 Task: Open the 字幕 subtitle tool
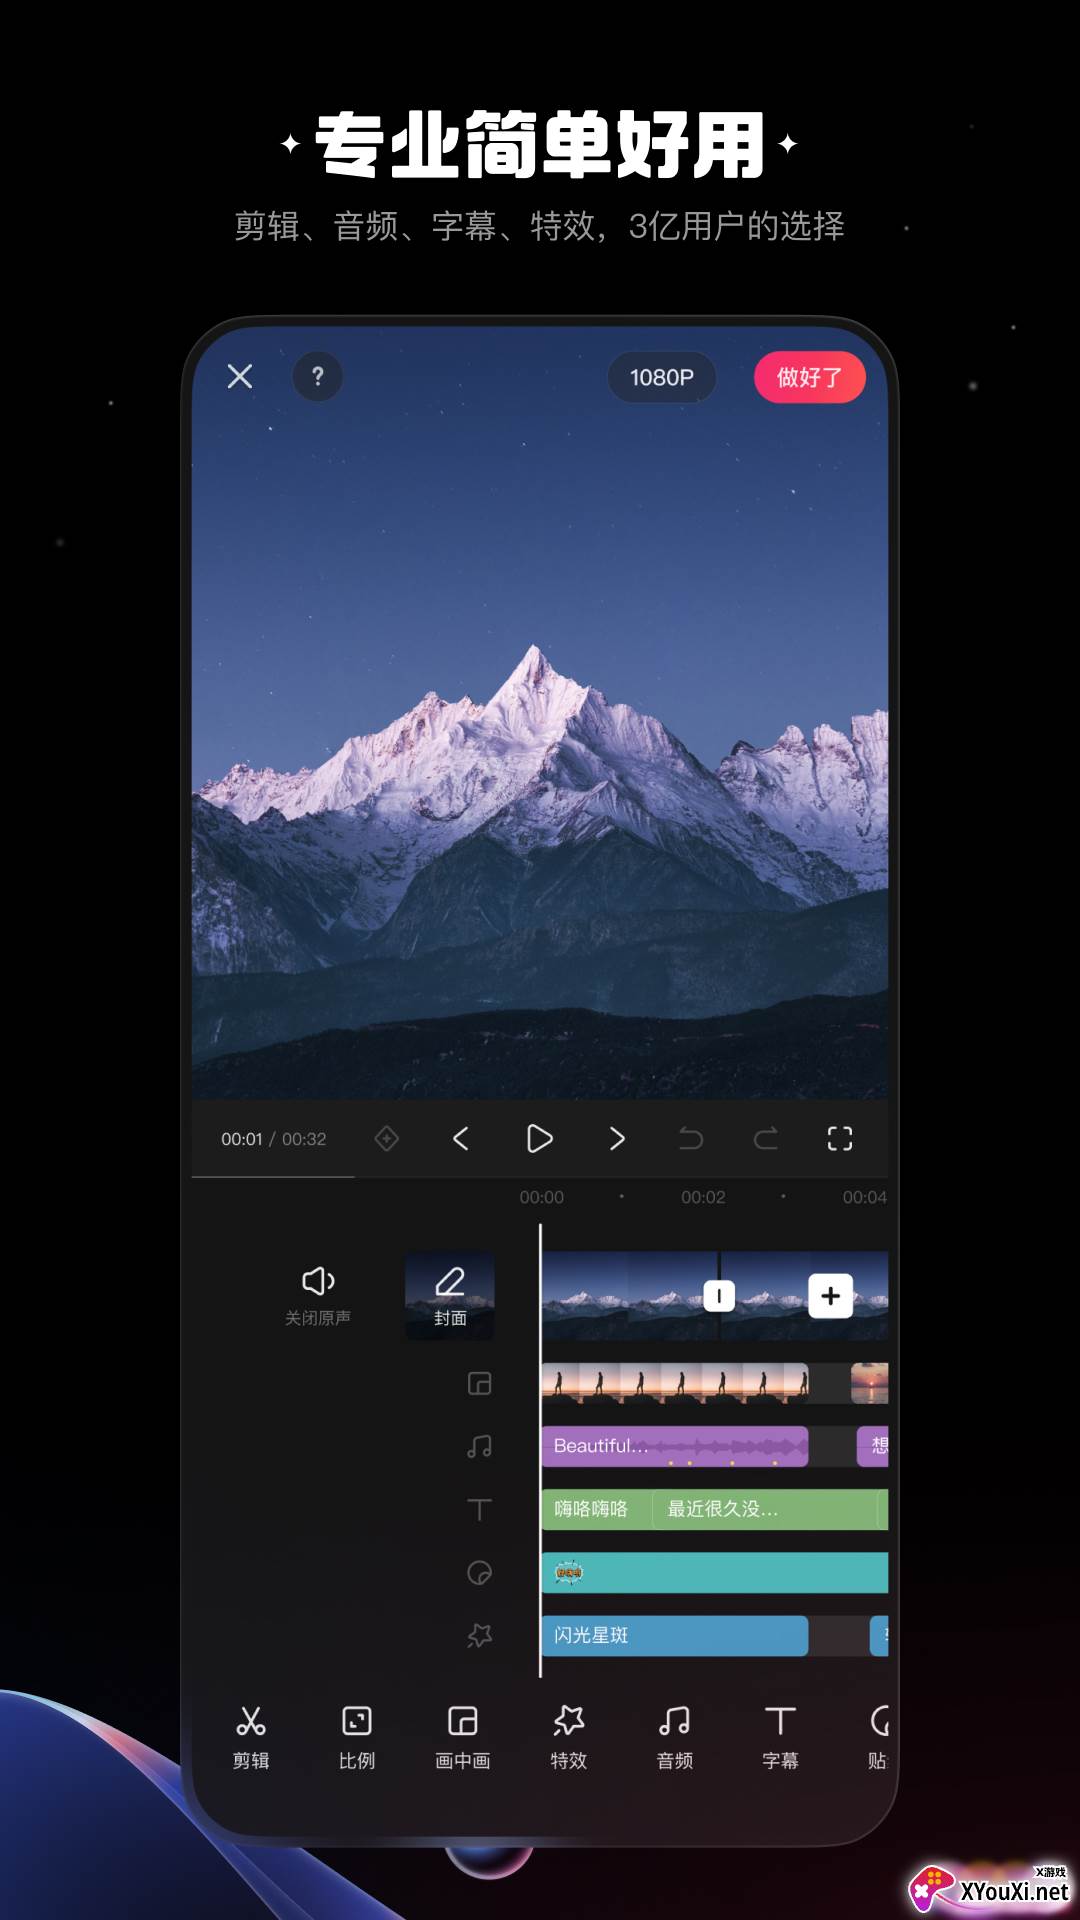(781, 1738)
